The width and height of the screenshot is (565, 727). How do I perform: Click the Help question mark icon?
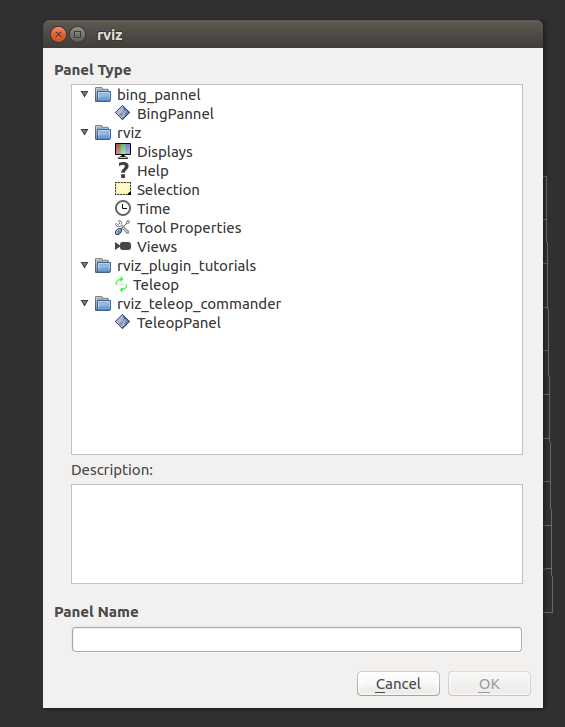(123, 170)
